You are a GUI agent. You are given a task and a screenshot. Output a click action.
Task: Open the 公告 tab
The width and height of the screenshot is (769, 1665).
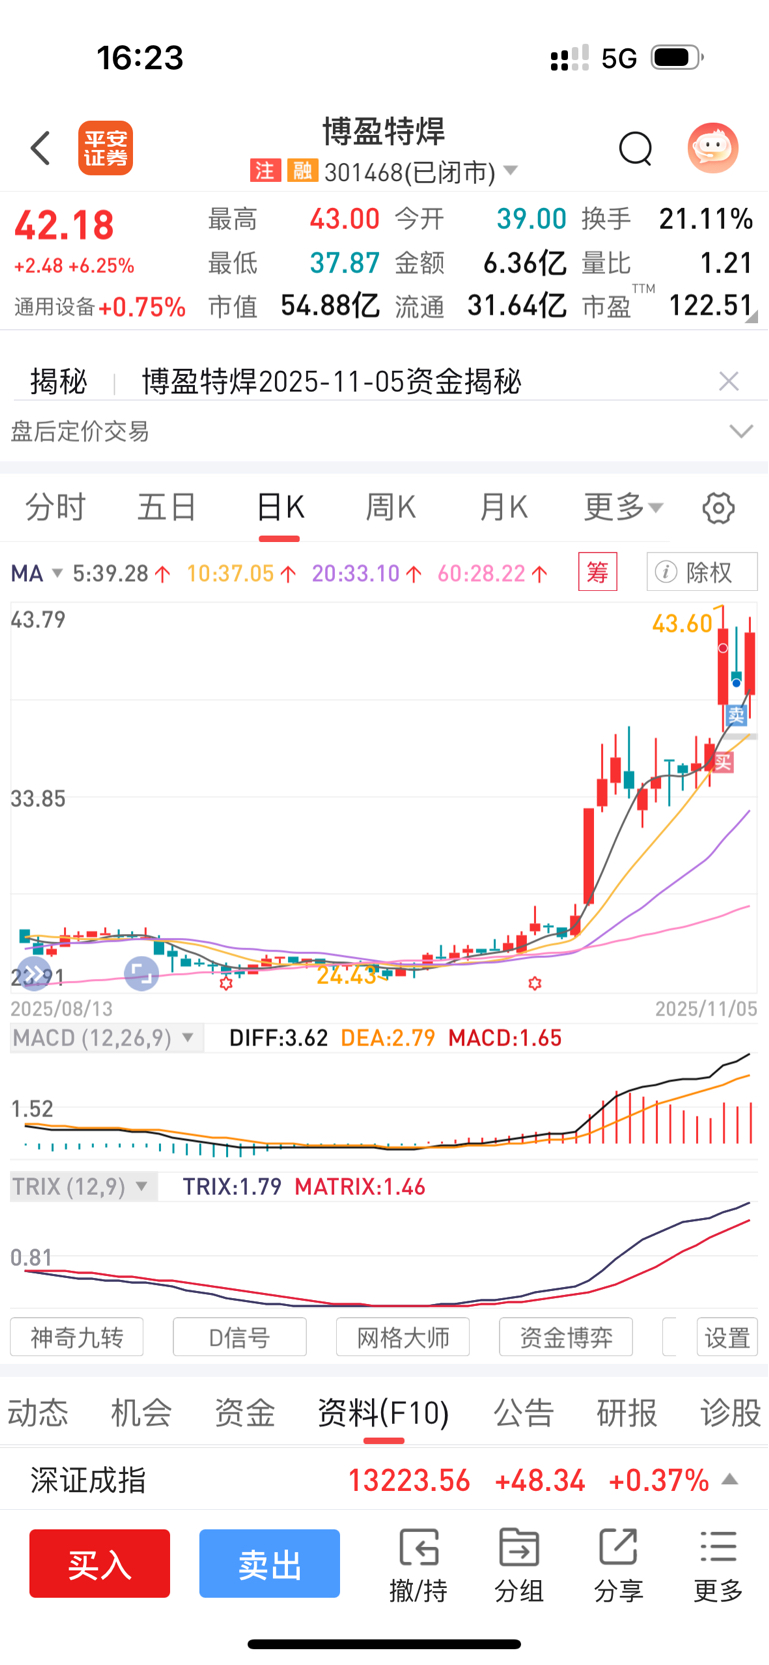525,1412
